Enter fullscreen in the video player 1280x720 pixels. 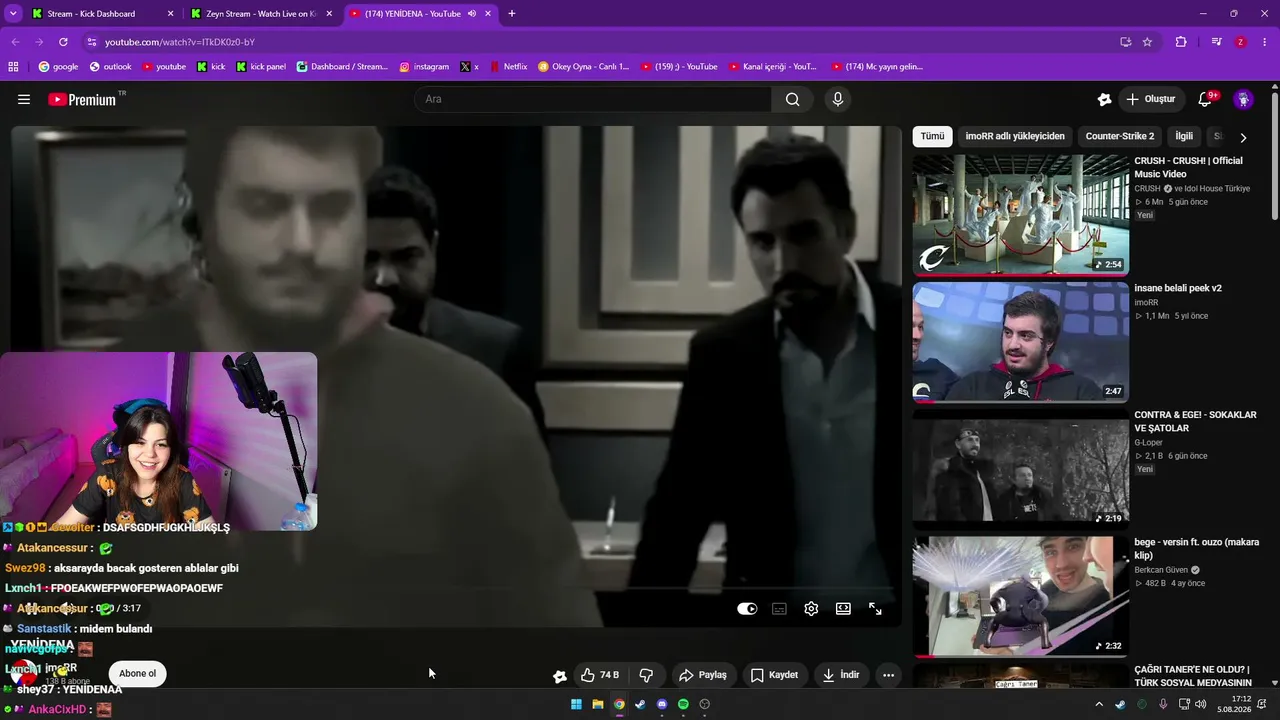point(875,608)
